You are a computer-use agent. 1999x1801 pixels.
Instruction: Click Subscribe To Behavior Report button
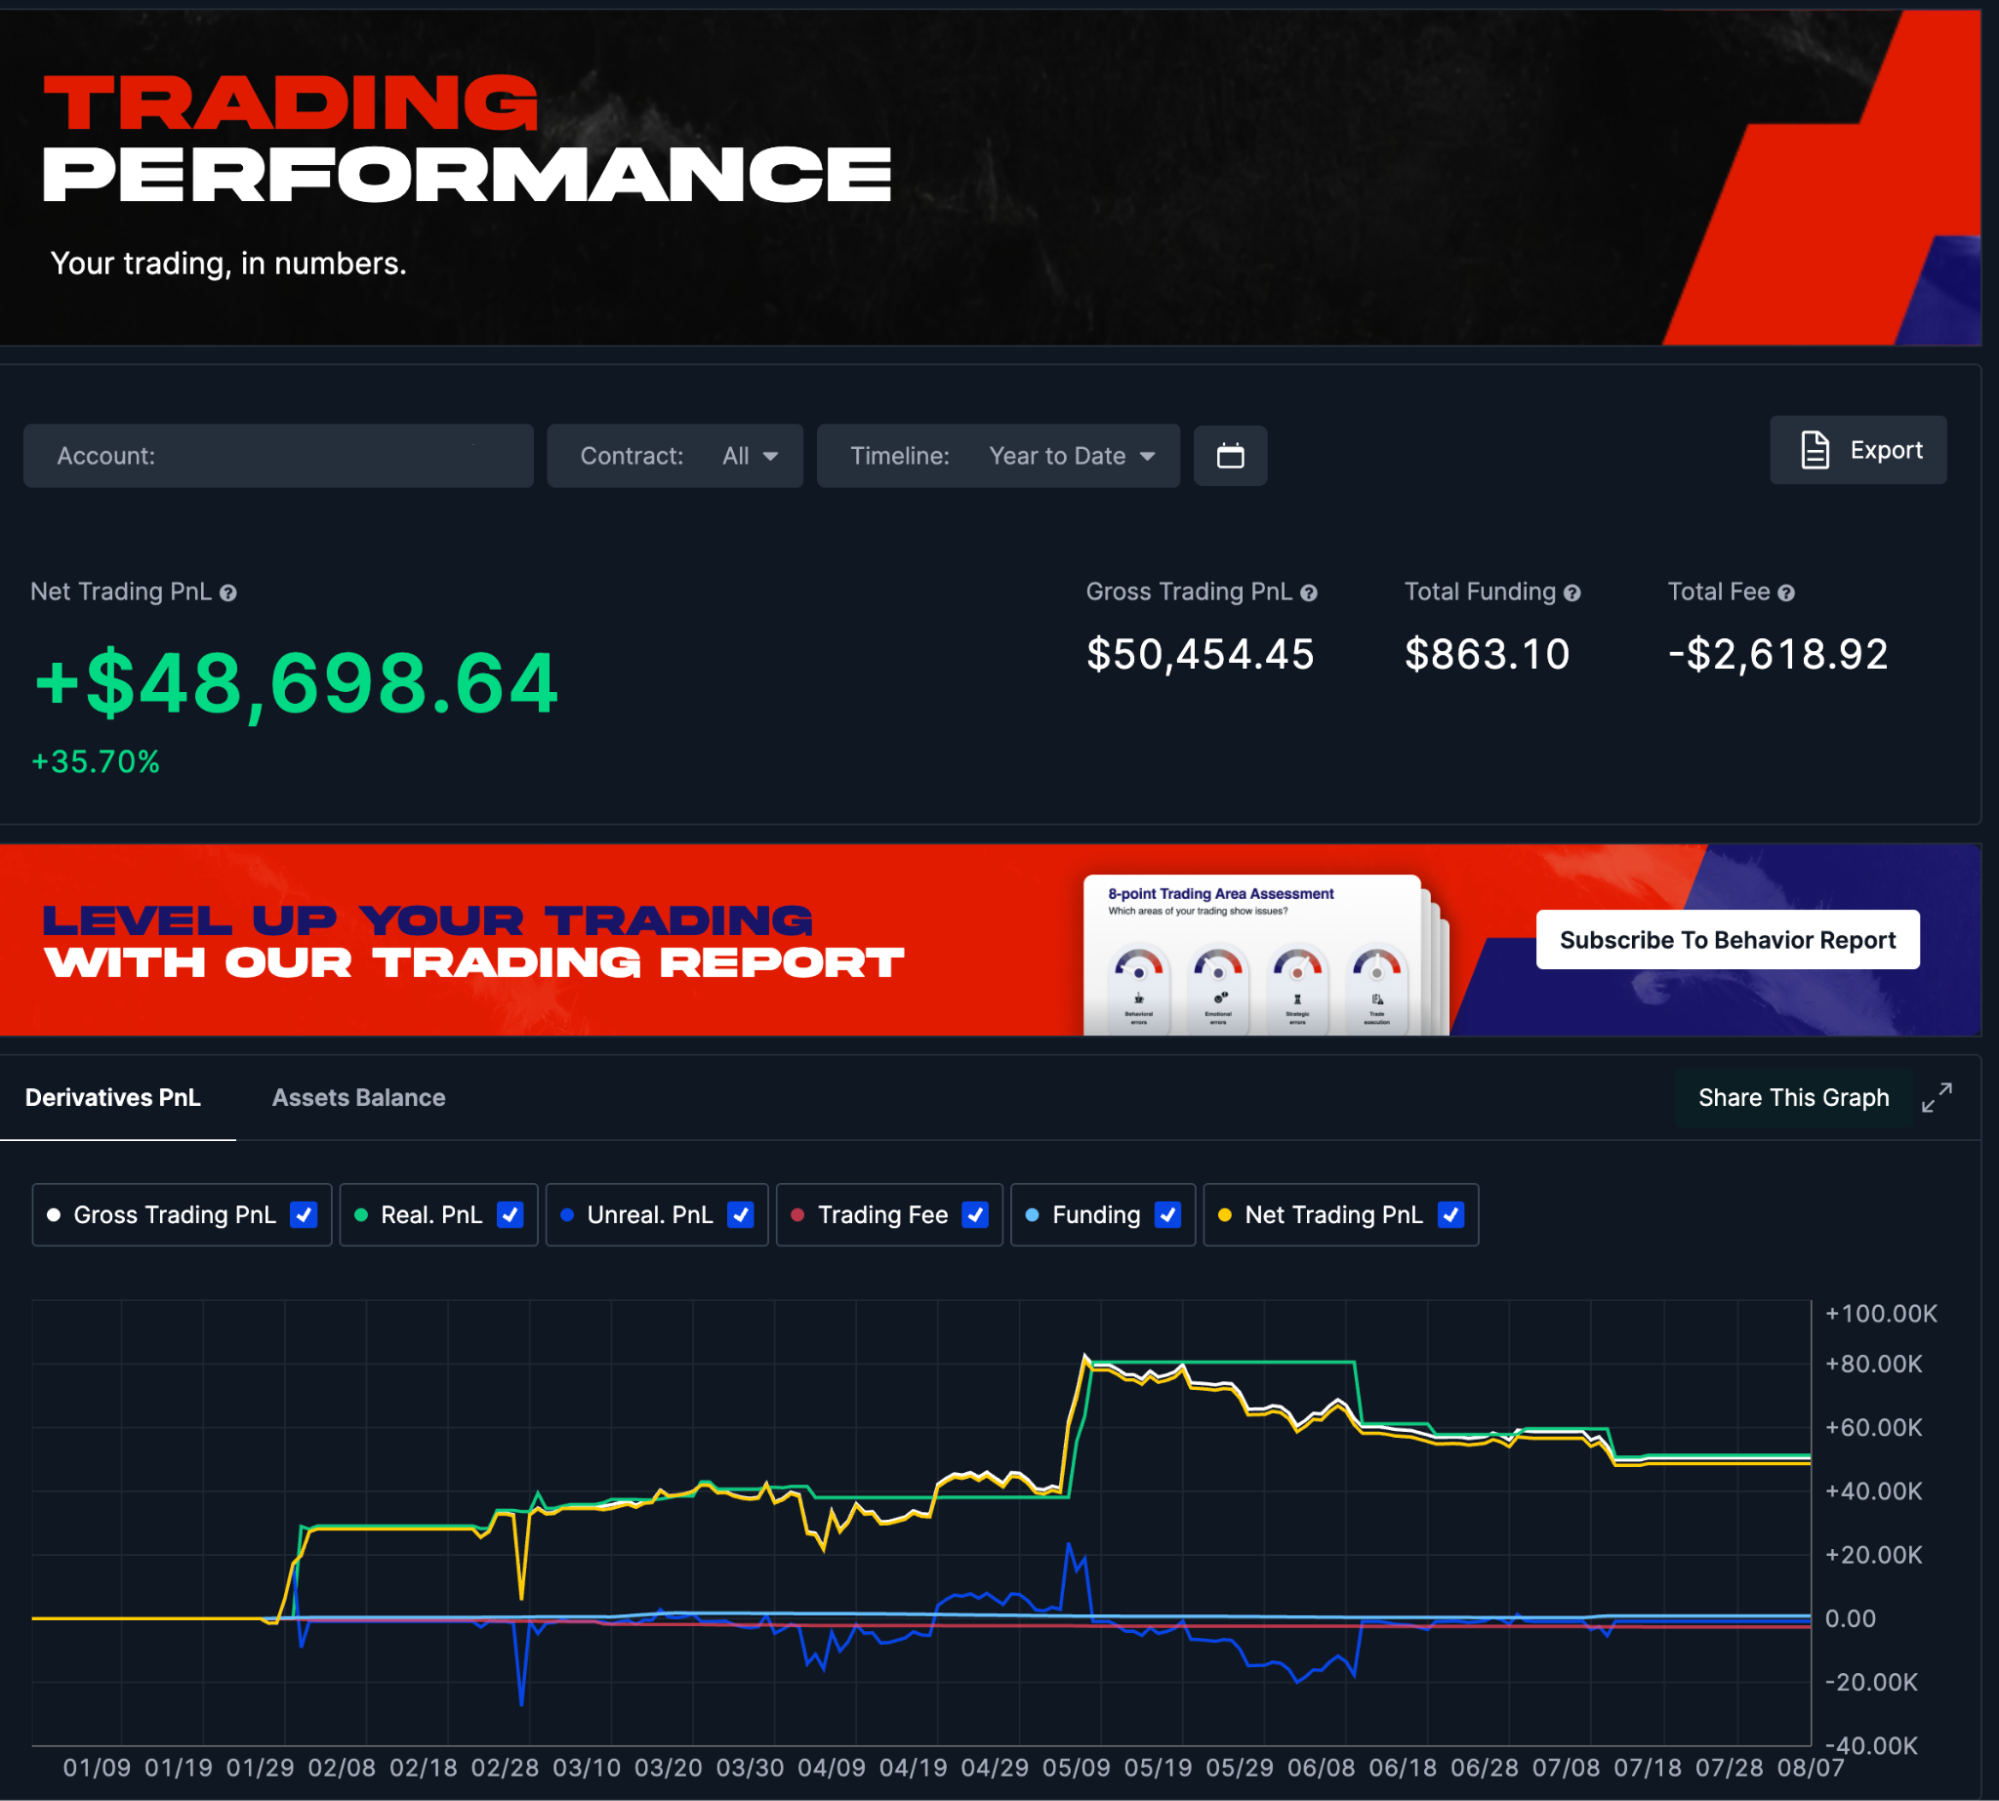pyautogui.click(x=1727, y=940)
